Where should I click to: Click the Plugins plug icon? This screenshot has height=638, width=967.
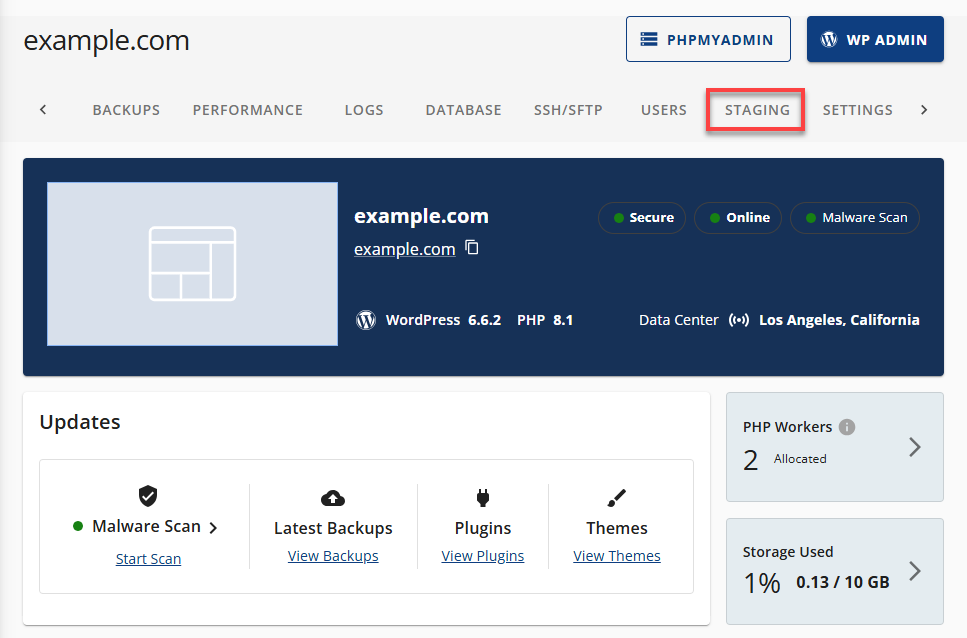[483, 497]
